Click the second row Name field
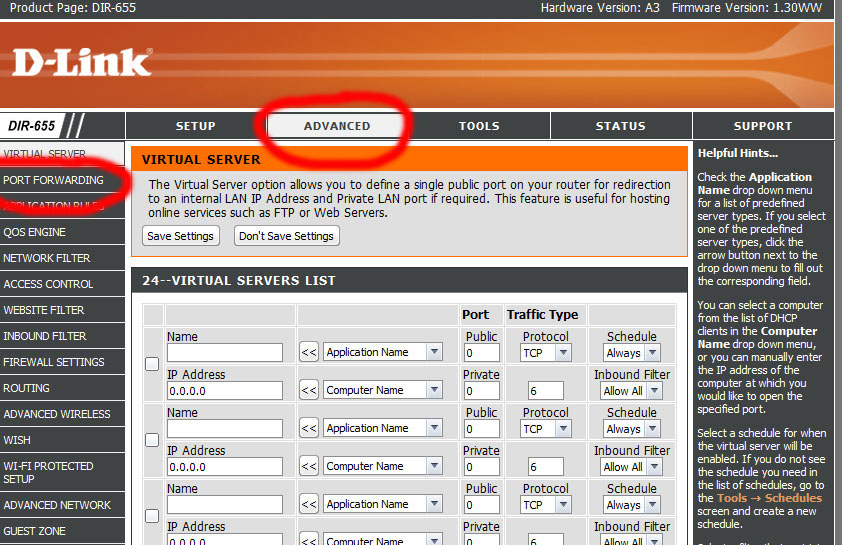Image resolution: width=842 pixels, height=545 pixels. pos(225,429)
